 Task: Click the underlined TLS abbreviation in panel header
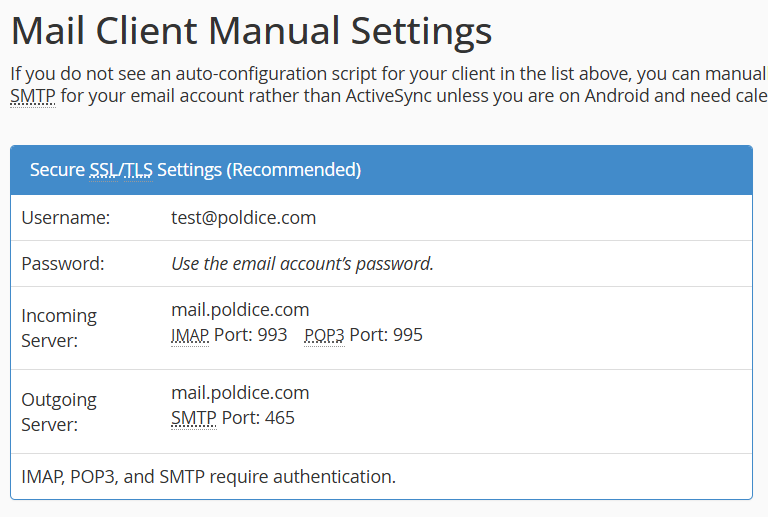[x=138, y=170]
